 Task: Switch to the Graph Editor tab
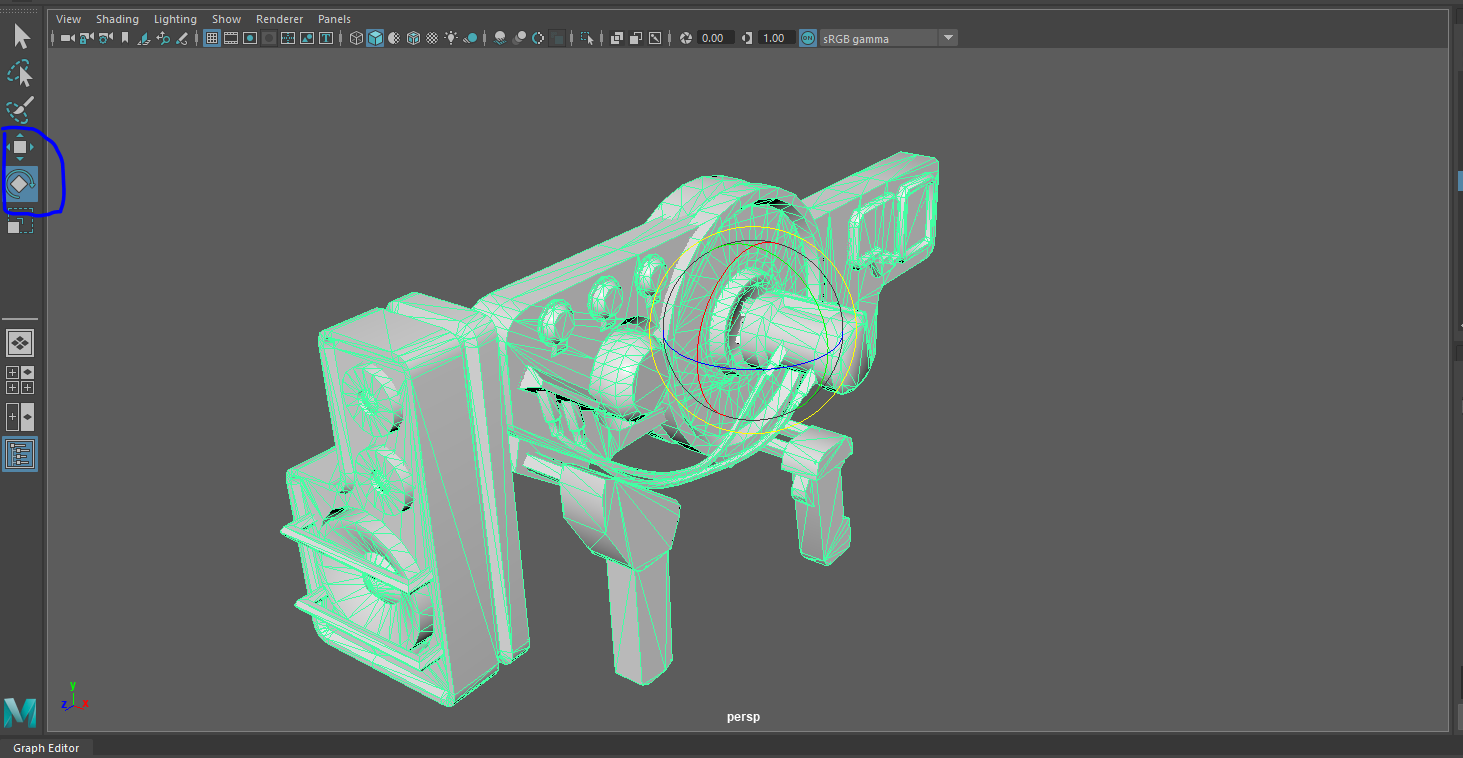point(46,748)
